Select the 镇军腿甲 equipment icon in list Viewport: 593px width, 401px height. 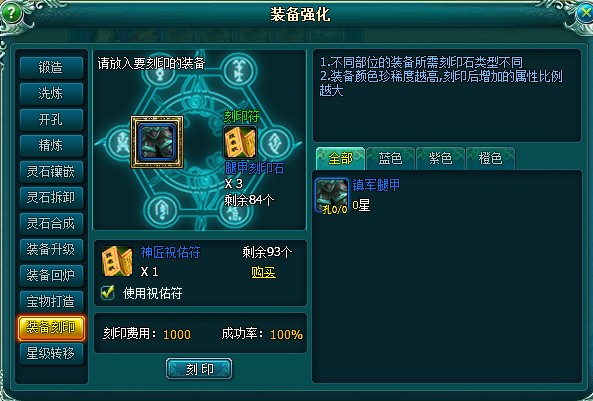(x=332, y=196)
